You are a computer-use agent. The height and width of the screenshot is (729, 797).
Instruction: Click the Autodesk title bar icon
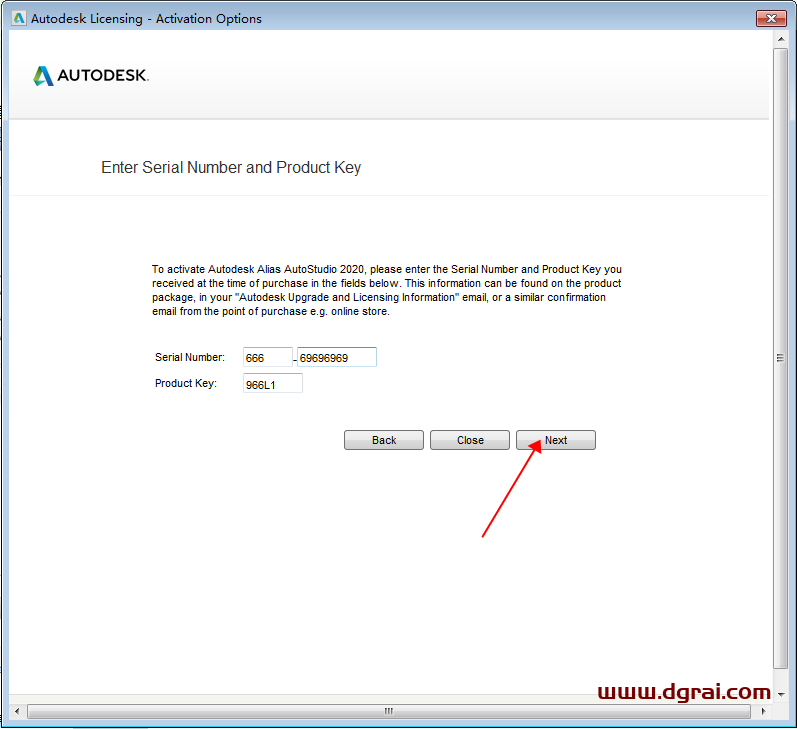pyautogui.click(x=19, y=18)
